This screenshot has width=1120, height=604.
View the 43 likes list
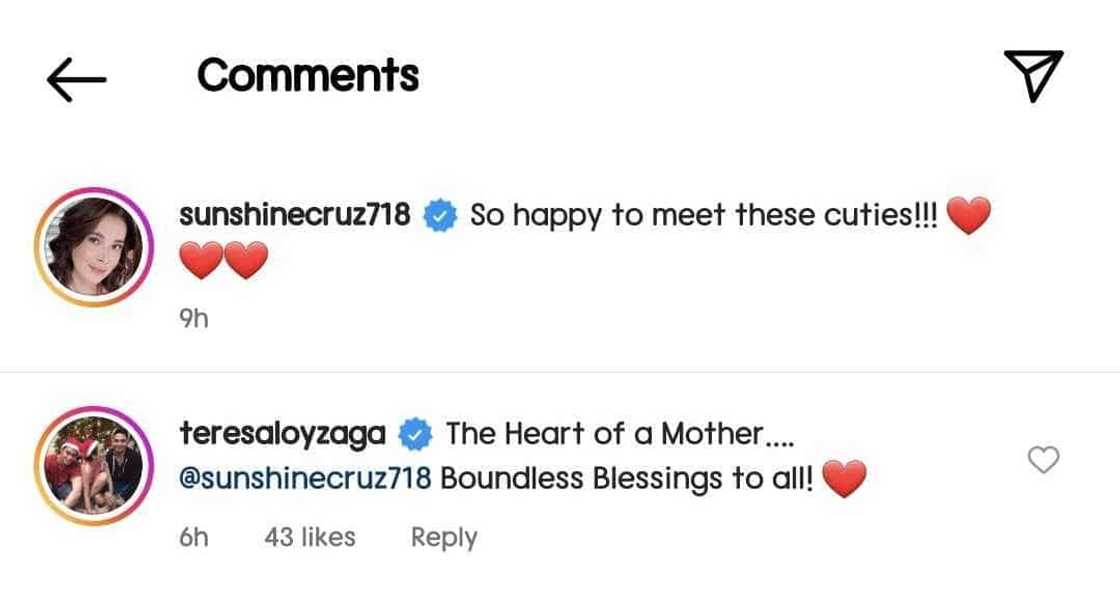tap(310, 537)
